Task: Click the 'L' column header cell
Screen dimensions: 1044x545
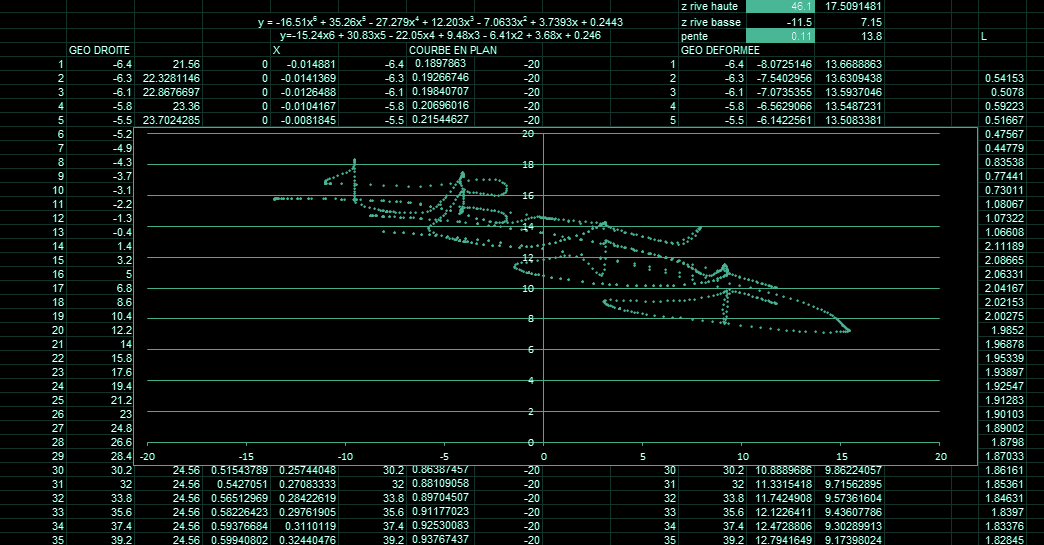Action: point(986,35)
